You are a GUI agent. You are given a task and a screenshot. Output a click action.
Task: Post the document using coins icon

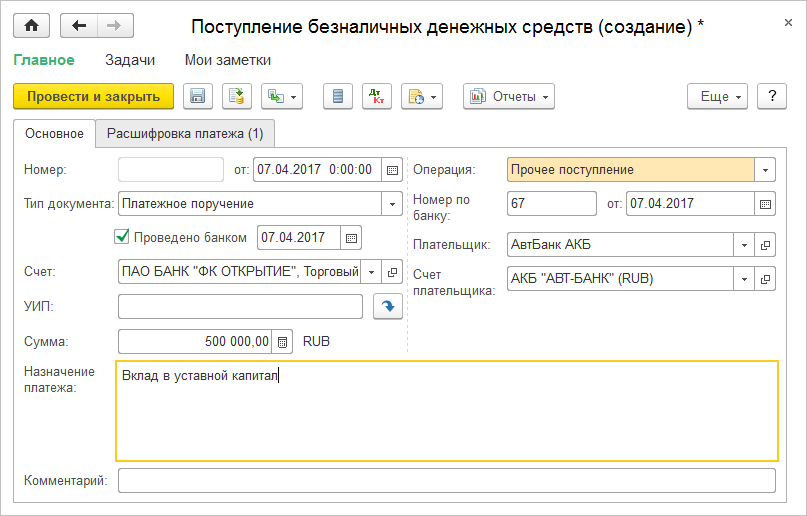237,96
